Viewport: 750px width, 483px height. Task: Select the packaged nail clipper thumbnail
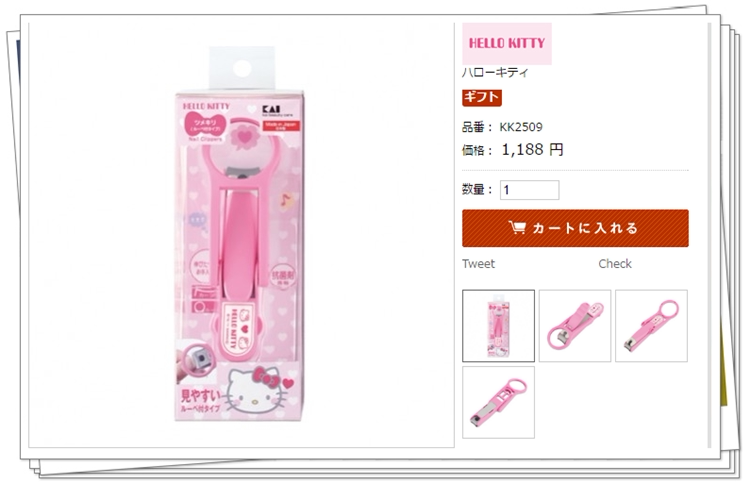click(498, 326)
